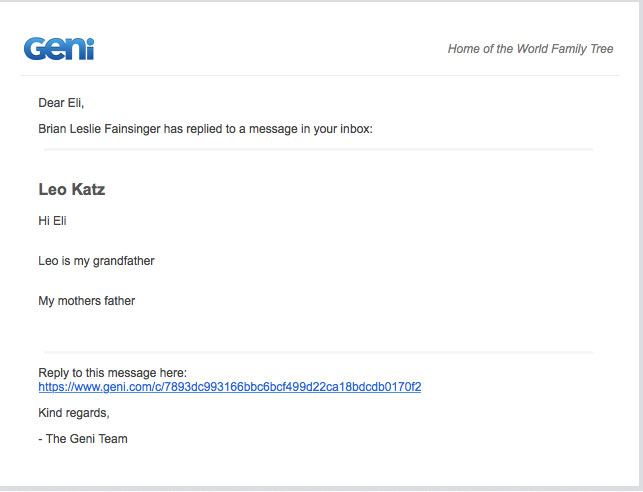Viewport: 643px width, 492px height.
Task: Click the blue Geni logo
Action: [58, 48]
